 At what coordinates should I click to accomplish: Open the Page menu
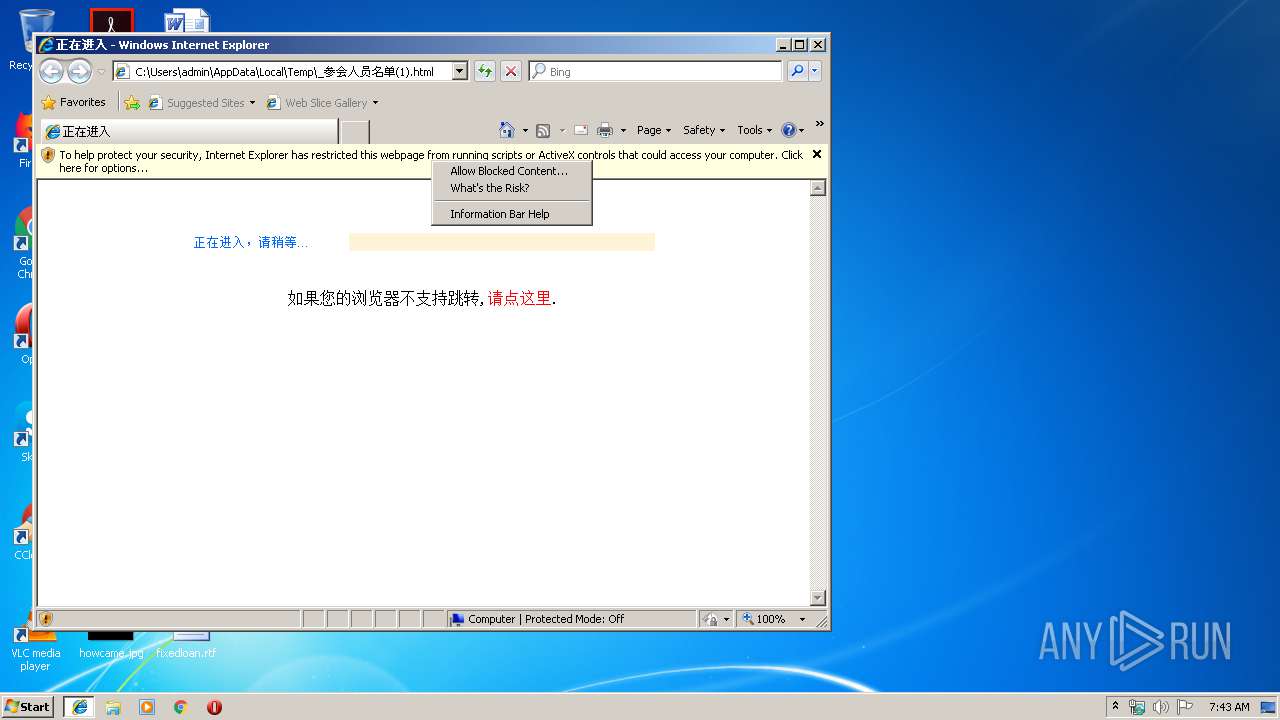[654, 130]
